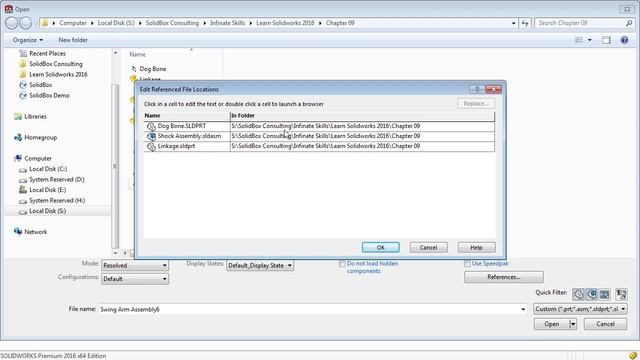Screen dimensions: 640x360
Task: Click Local Disk (S:) in breadcrumb path
Action: coord(116,23)
